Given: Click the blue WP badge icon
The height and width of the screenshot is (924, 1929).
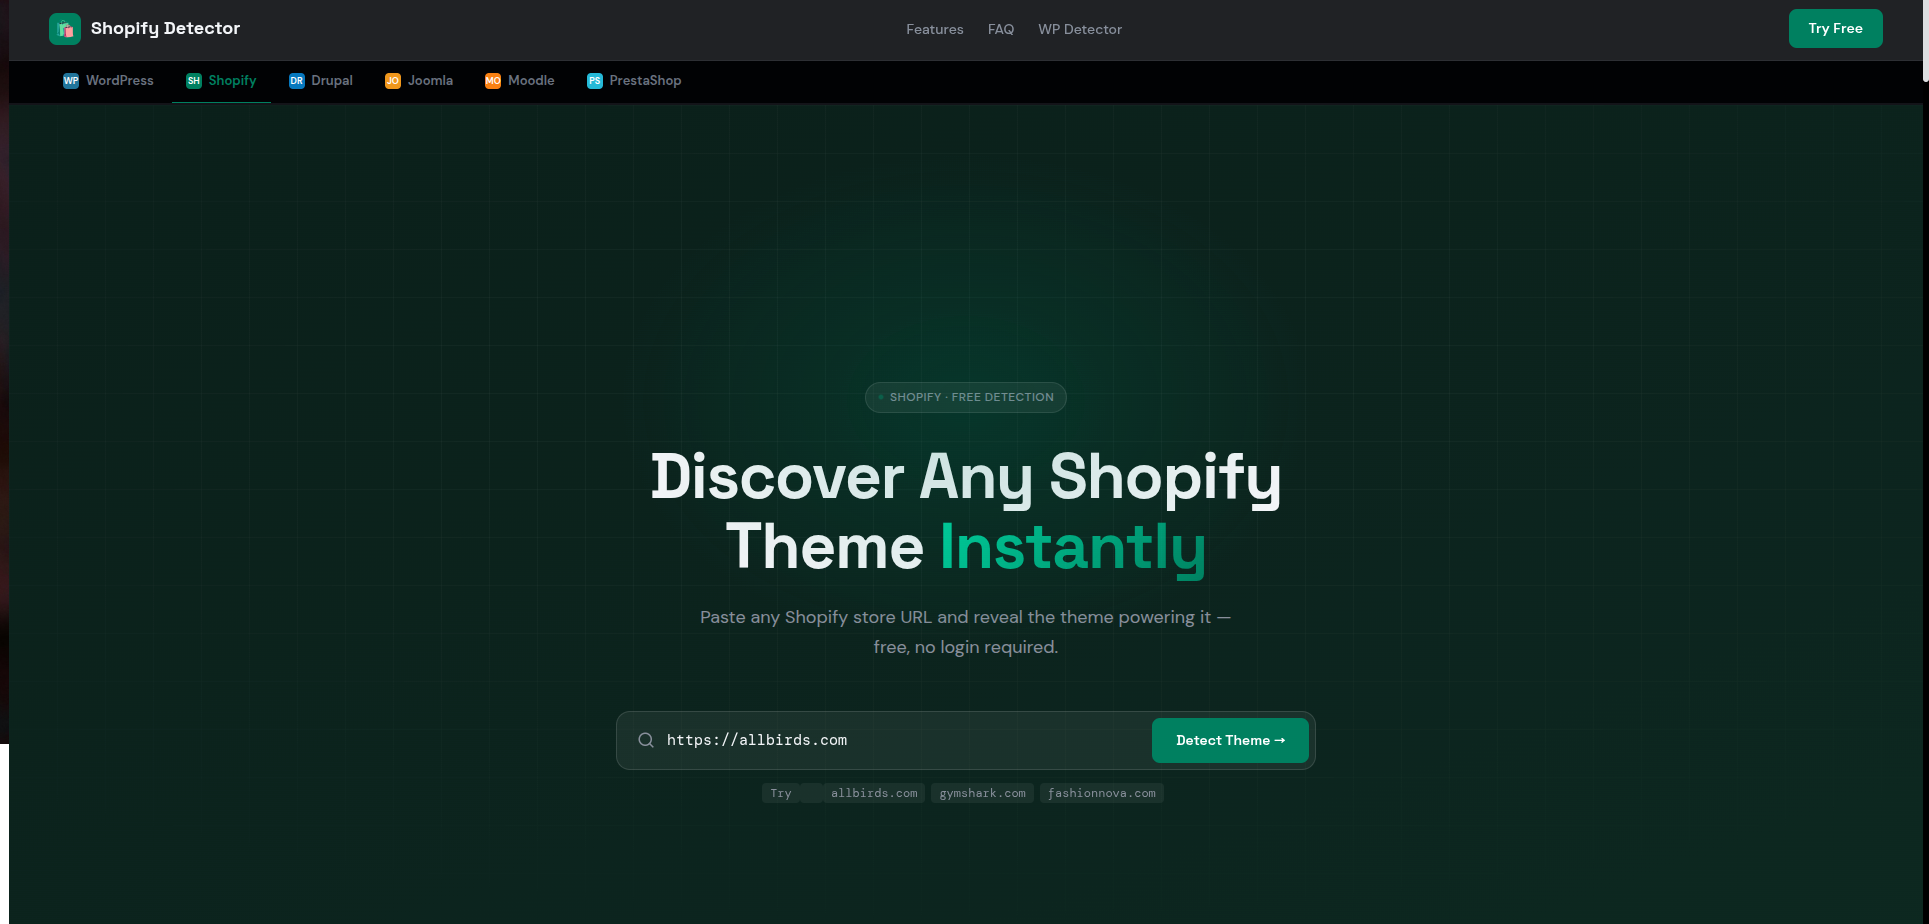Looking at the screenshot, I should tap(71, 81).
